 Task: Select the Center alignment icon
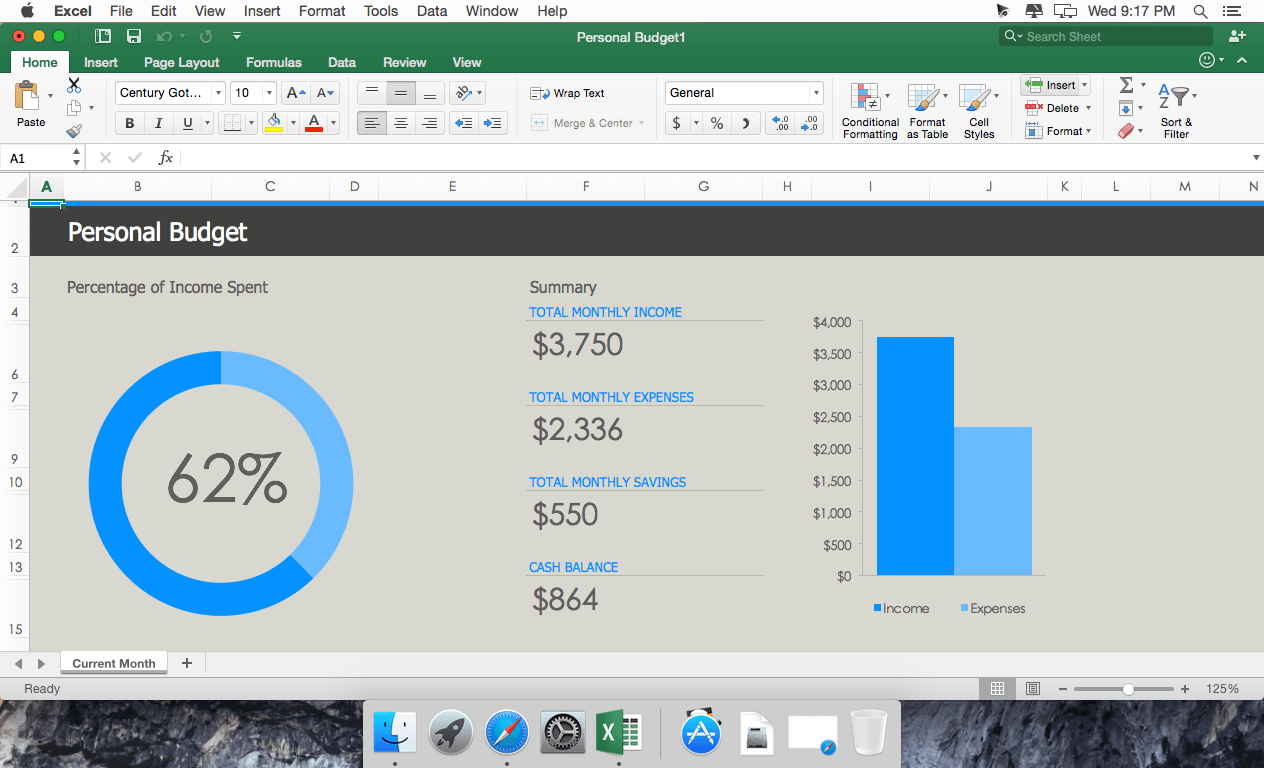point(401,122)
